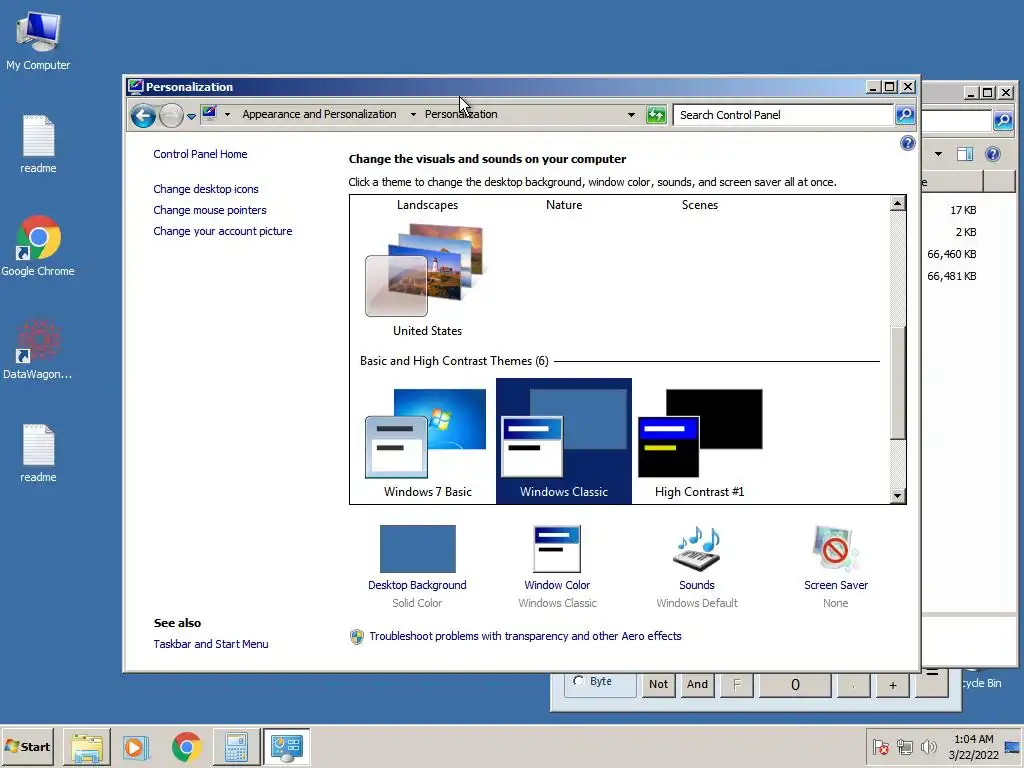Image resolution: width=1024 pixels, height=768 pixels.
Task: Click the Landscapes theme label
Action: (427, 204)
